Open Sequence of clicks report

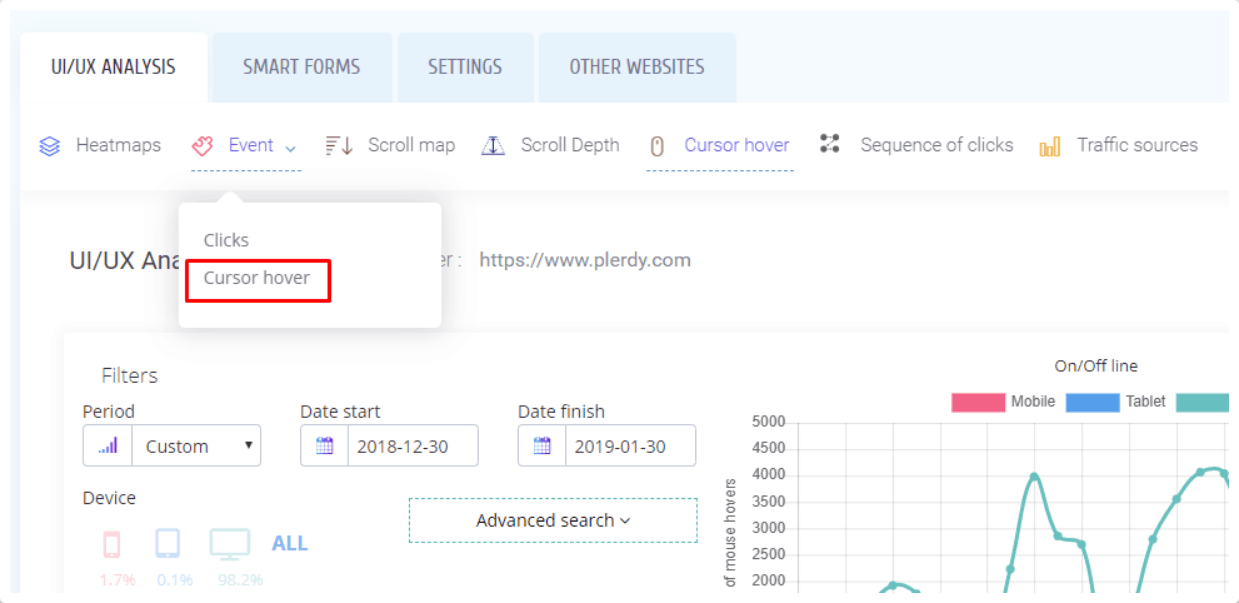(x=937, y=145)
